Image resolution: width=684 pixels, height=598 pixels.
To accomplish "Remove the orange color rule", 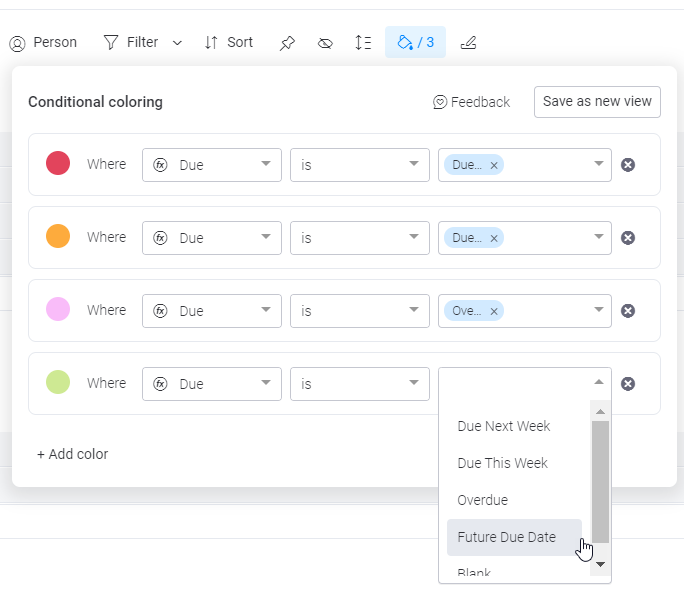I will tap(628, 238).
